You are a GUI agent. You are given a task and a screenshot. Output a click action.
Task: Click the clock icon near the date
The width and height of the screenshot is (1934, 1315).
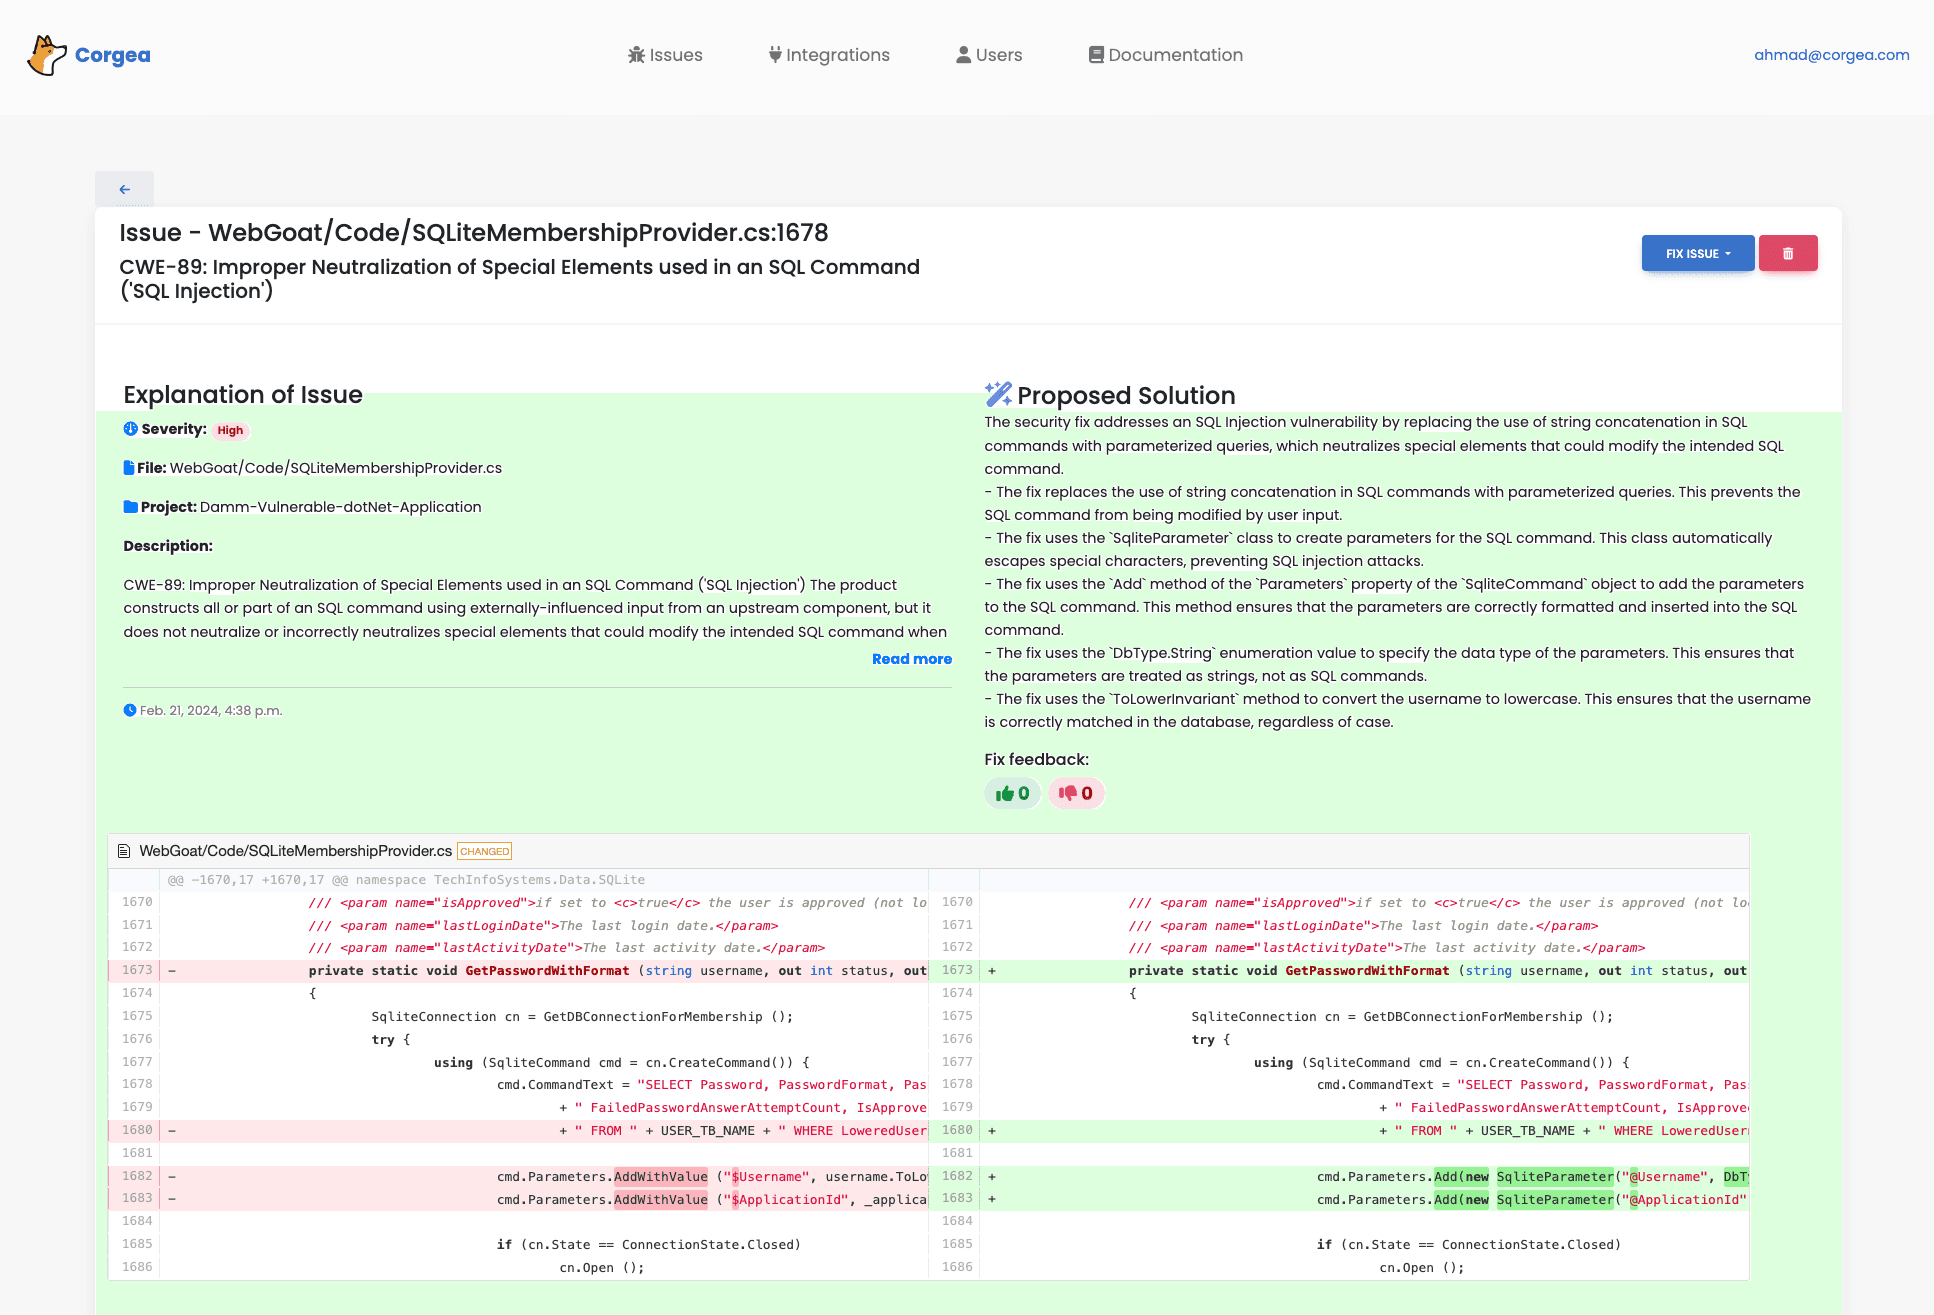click(x=130, y=711)
